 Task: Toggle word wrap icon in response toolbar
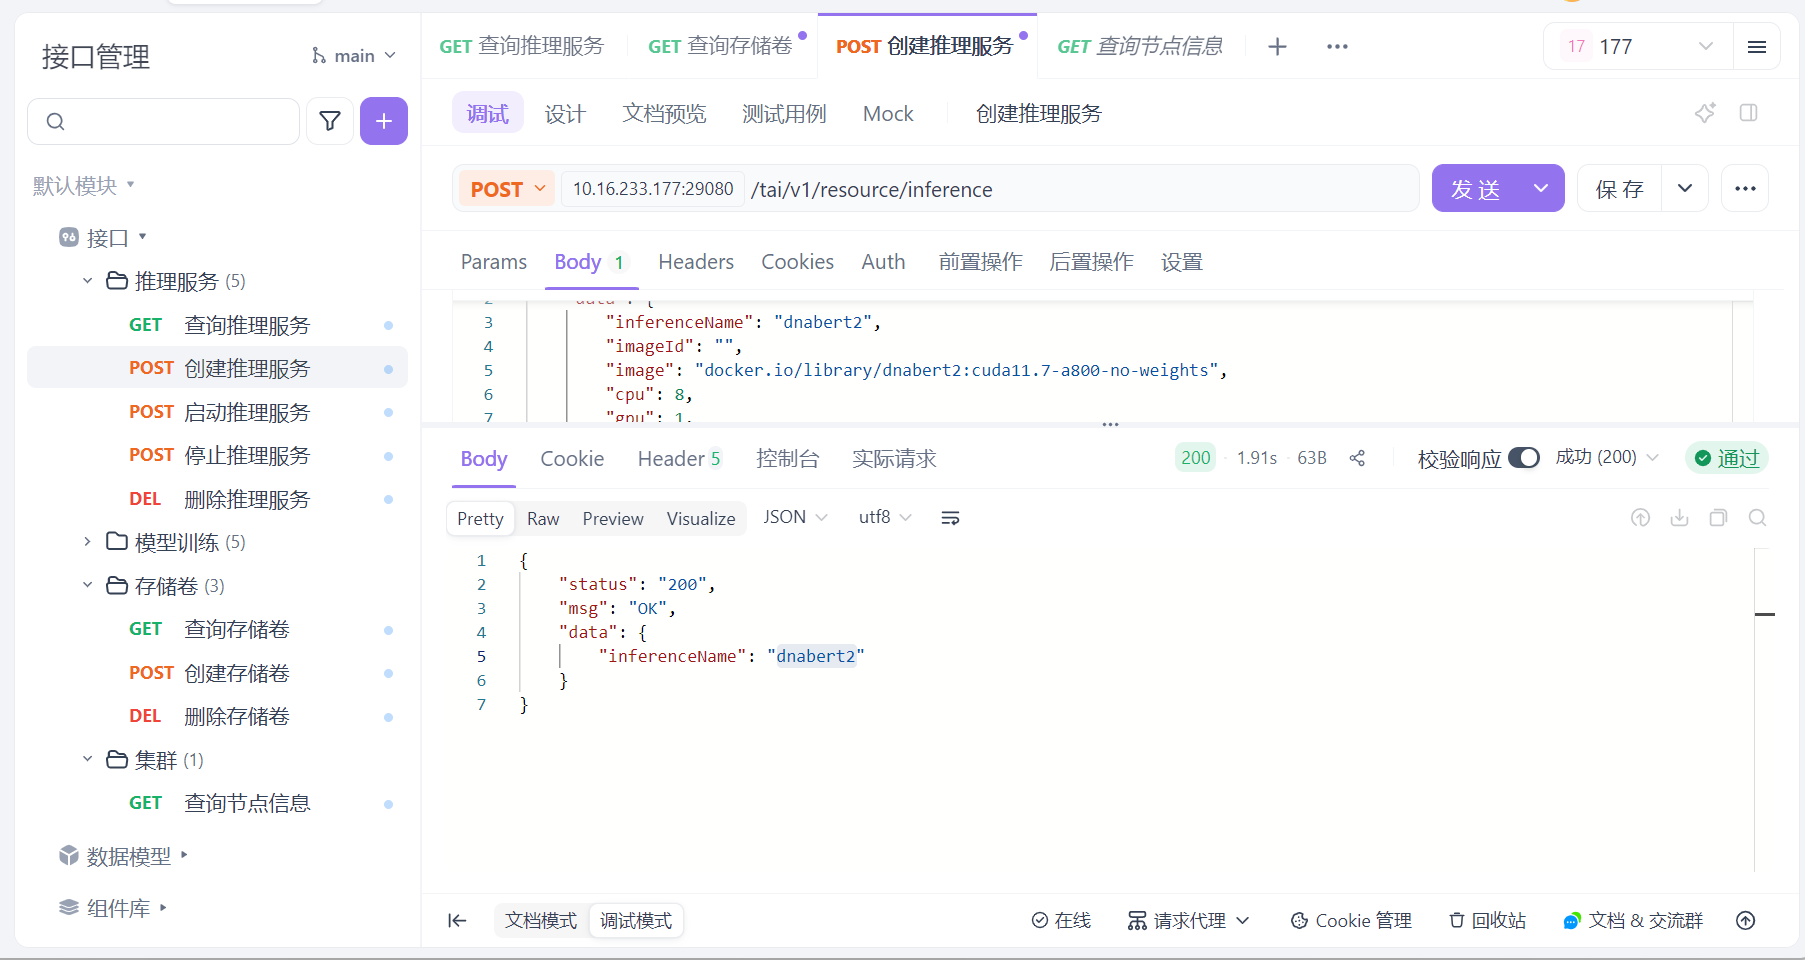(950, 518)
